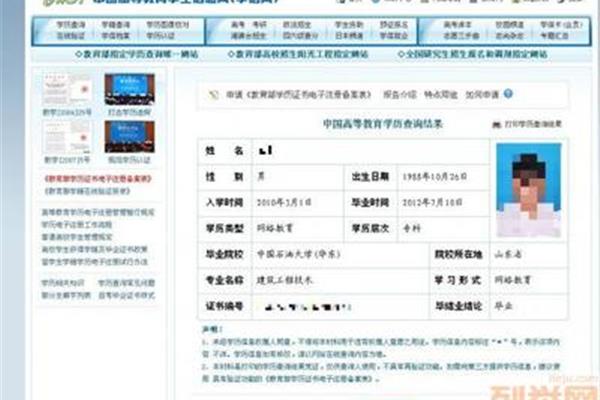Open 学历查询 in the navigation bar

(x=71, y=25)
